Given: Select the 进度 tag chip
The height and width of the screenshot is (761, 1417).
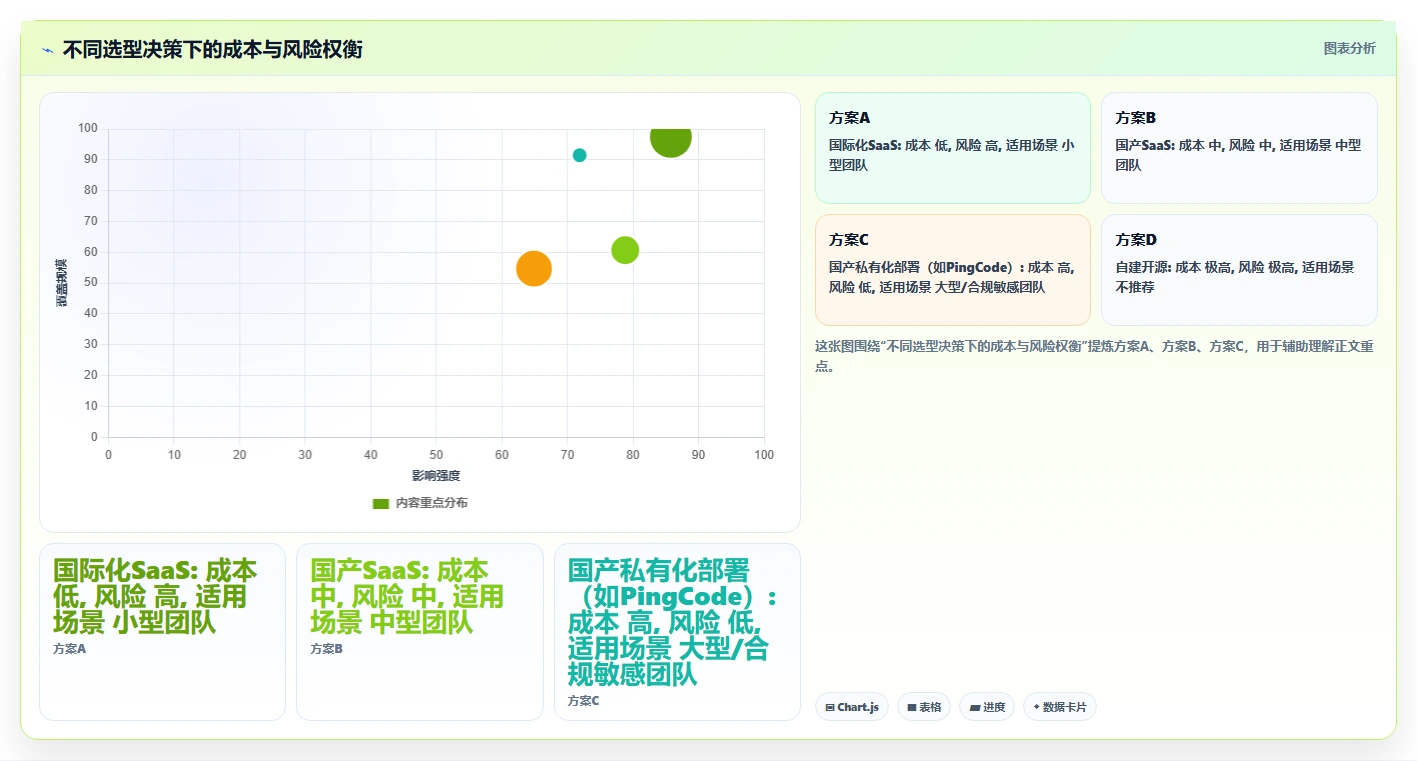Looking at the screenshot, I should pyautogui.click(x=987, y=707).
